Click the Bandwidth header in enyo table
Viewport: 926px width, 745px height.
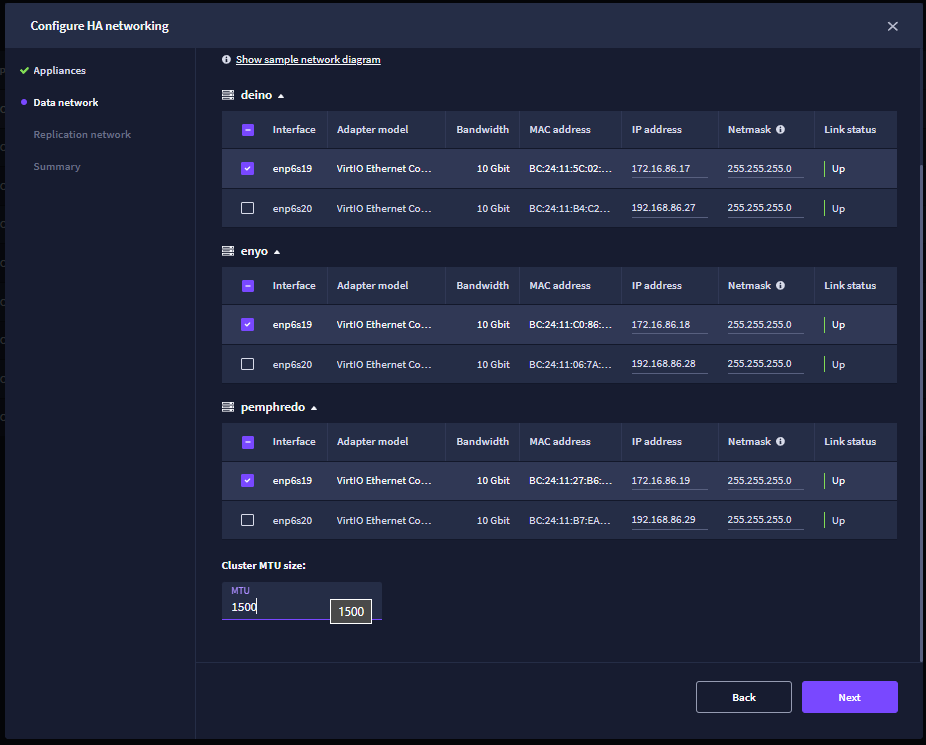click(x=482, y=285)
